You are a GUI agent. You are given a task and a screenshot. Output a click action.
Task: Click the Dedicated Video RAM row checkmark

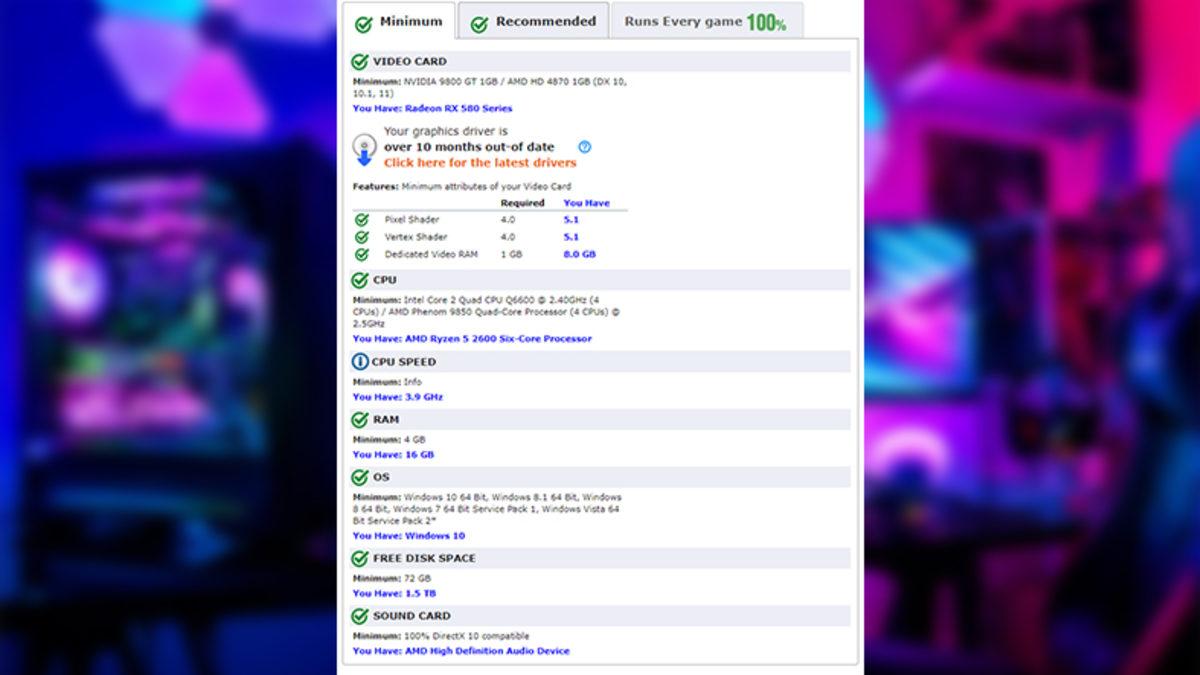tap(362, 254)
